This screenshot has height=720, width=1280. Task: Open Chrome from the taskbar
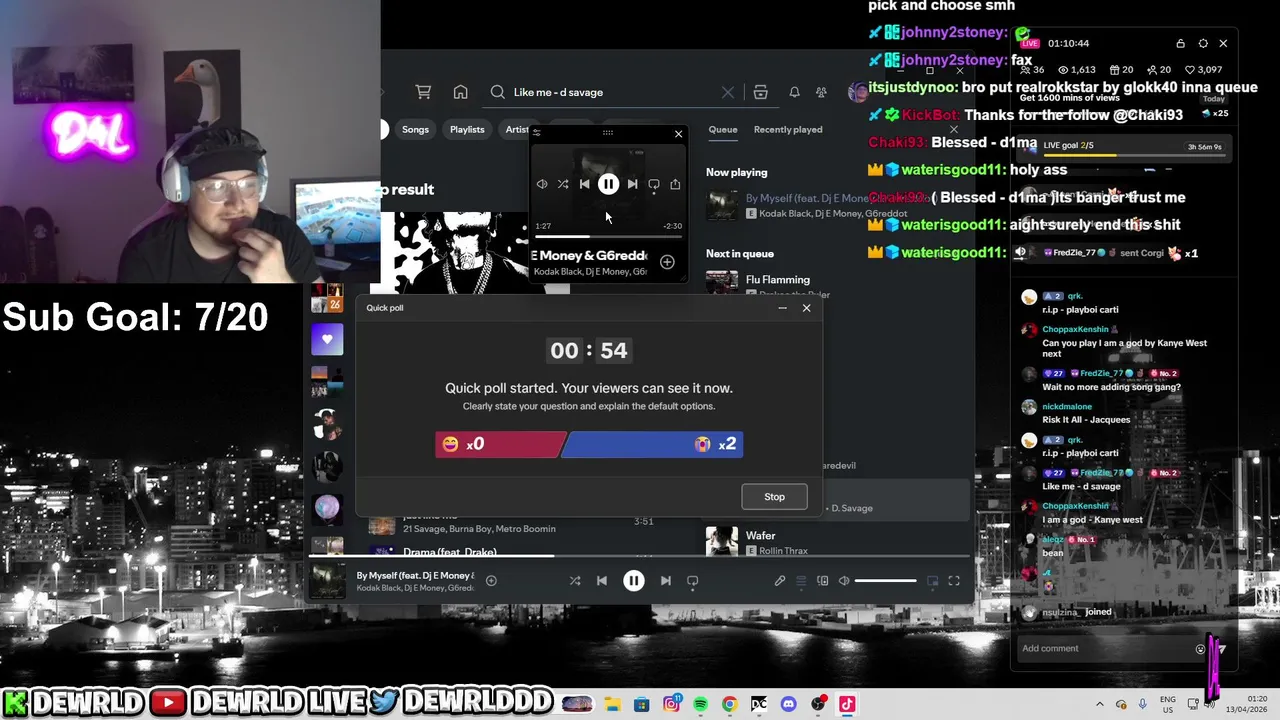coord(729,704)
